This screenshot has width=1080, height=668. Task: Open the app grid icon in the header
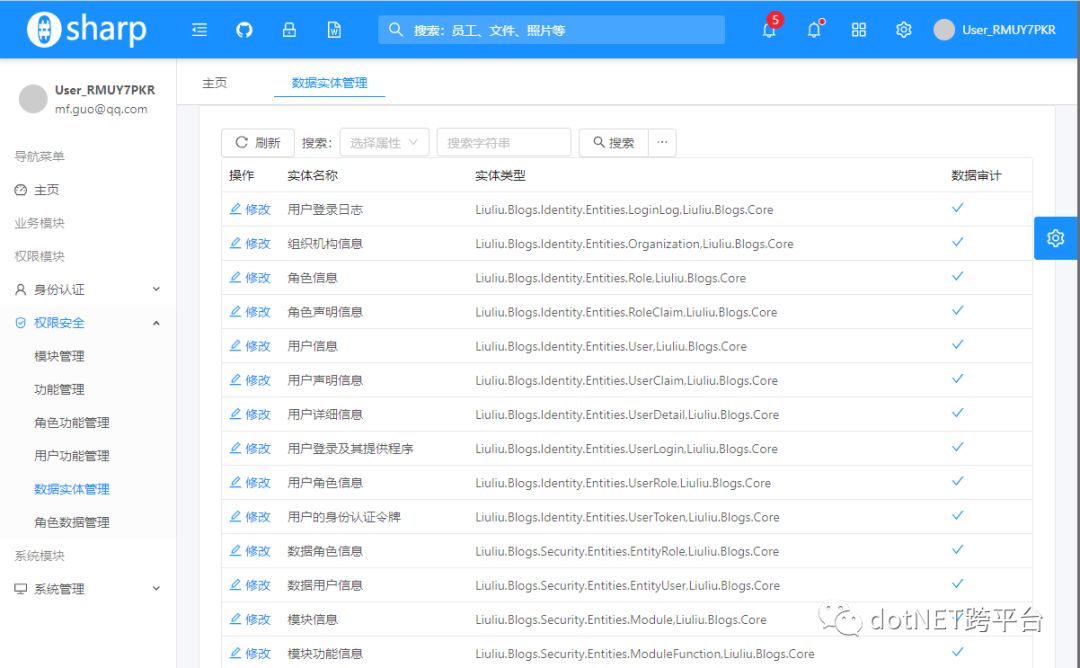(x=859, y=30)
